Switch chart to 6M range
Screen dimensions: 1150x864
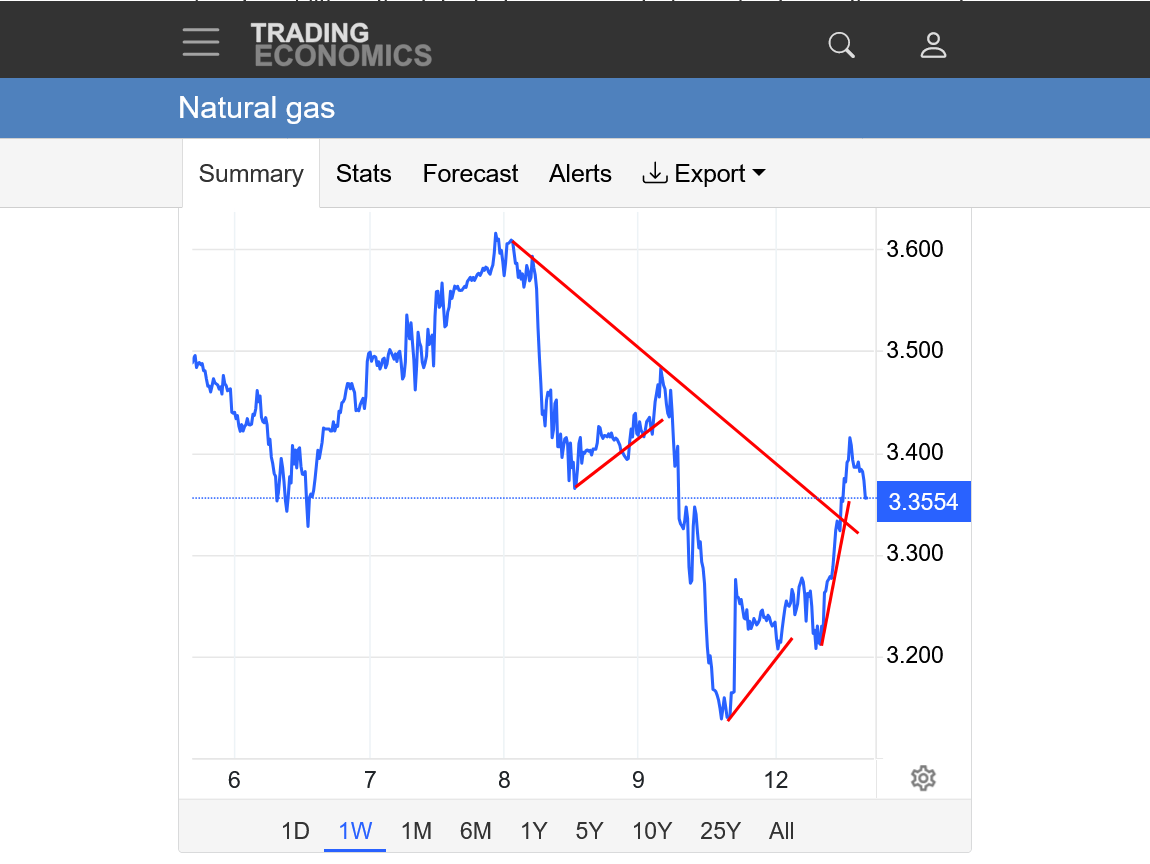pos(476,831)
